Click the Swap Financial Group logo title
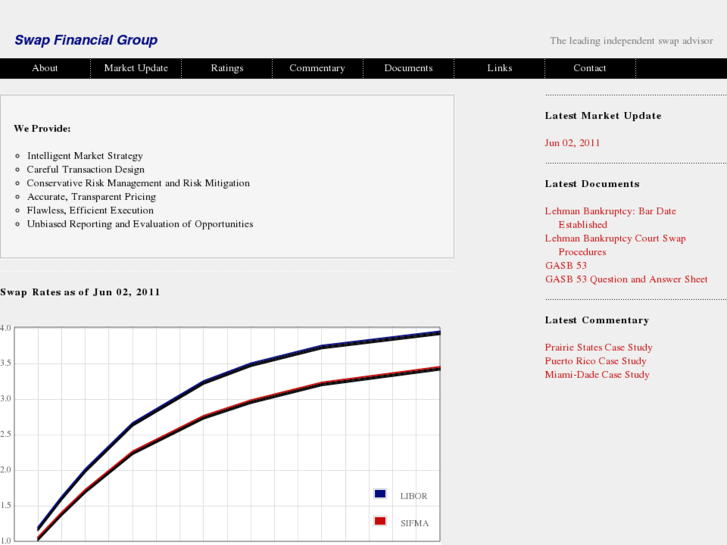This screenshot has width=727, height=545. point(86,40)
